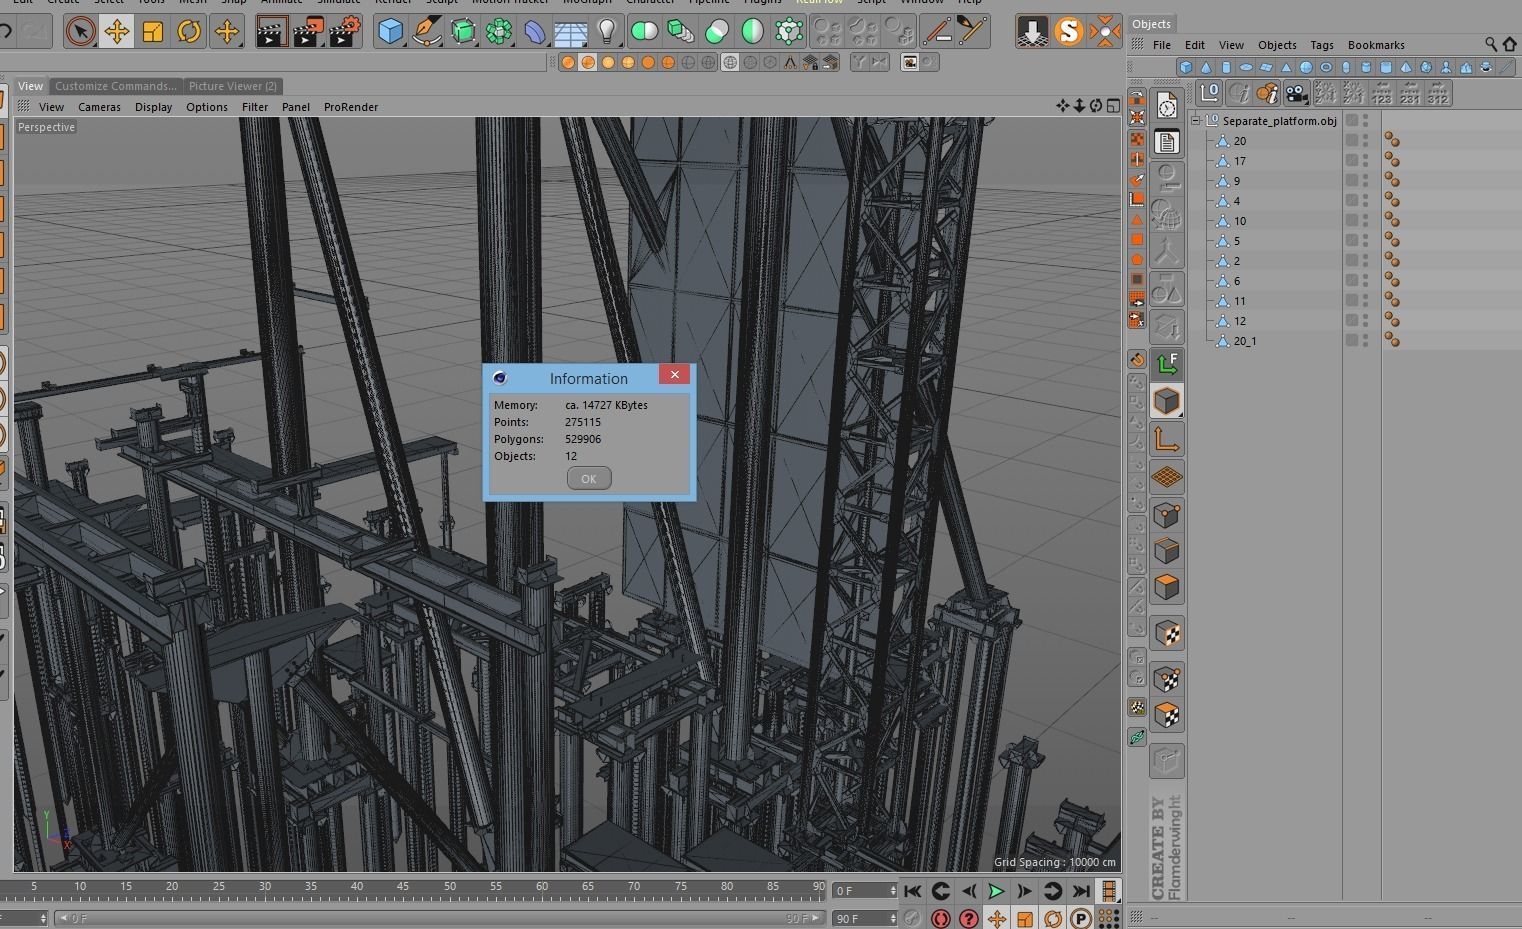The image size is (1522, 929).
Task: Click the orange S plugin icon
Action: pyautogui.click(x=1068, y=31)
